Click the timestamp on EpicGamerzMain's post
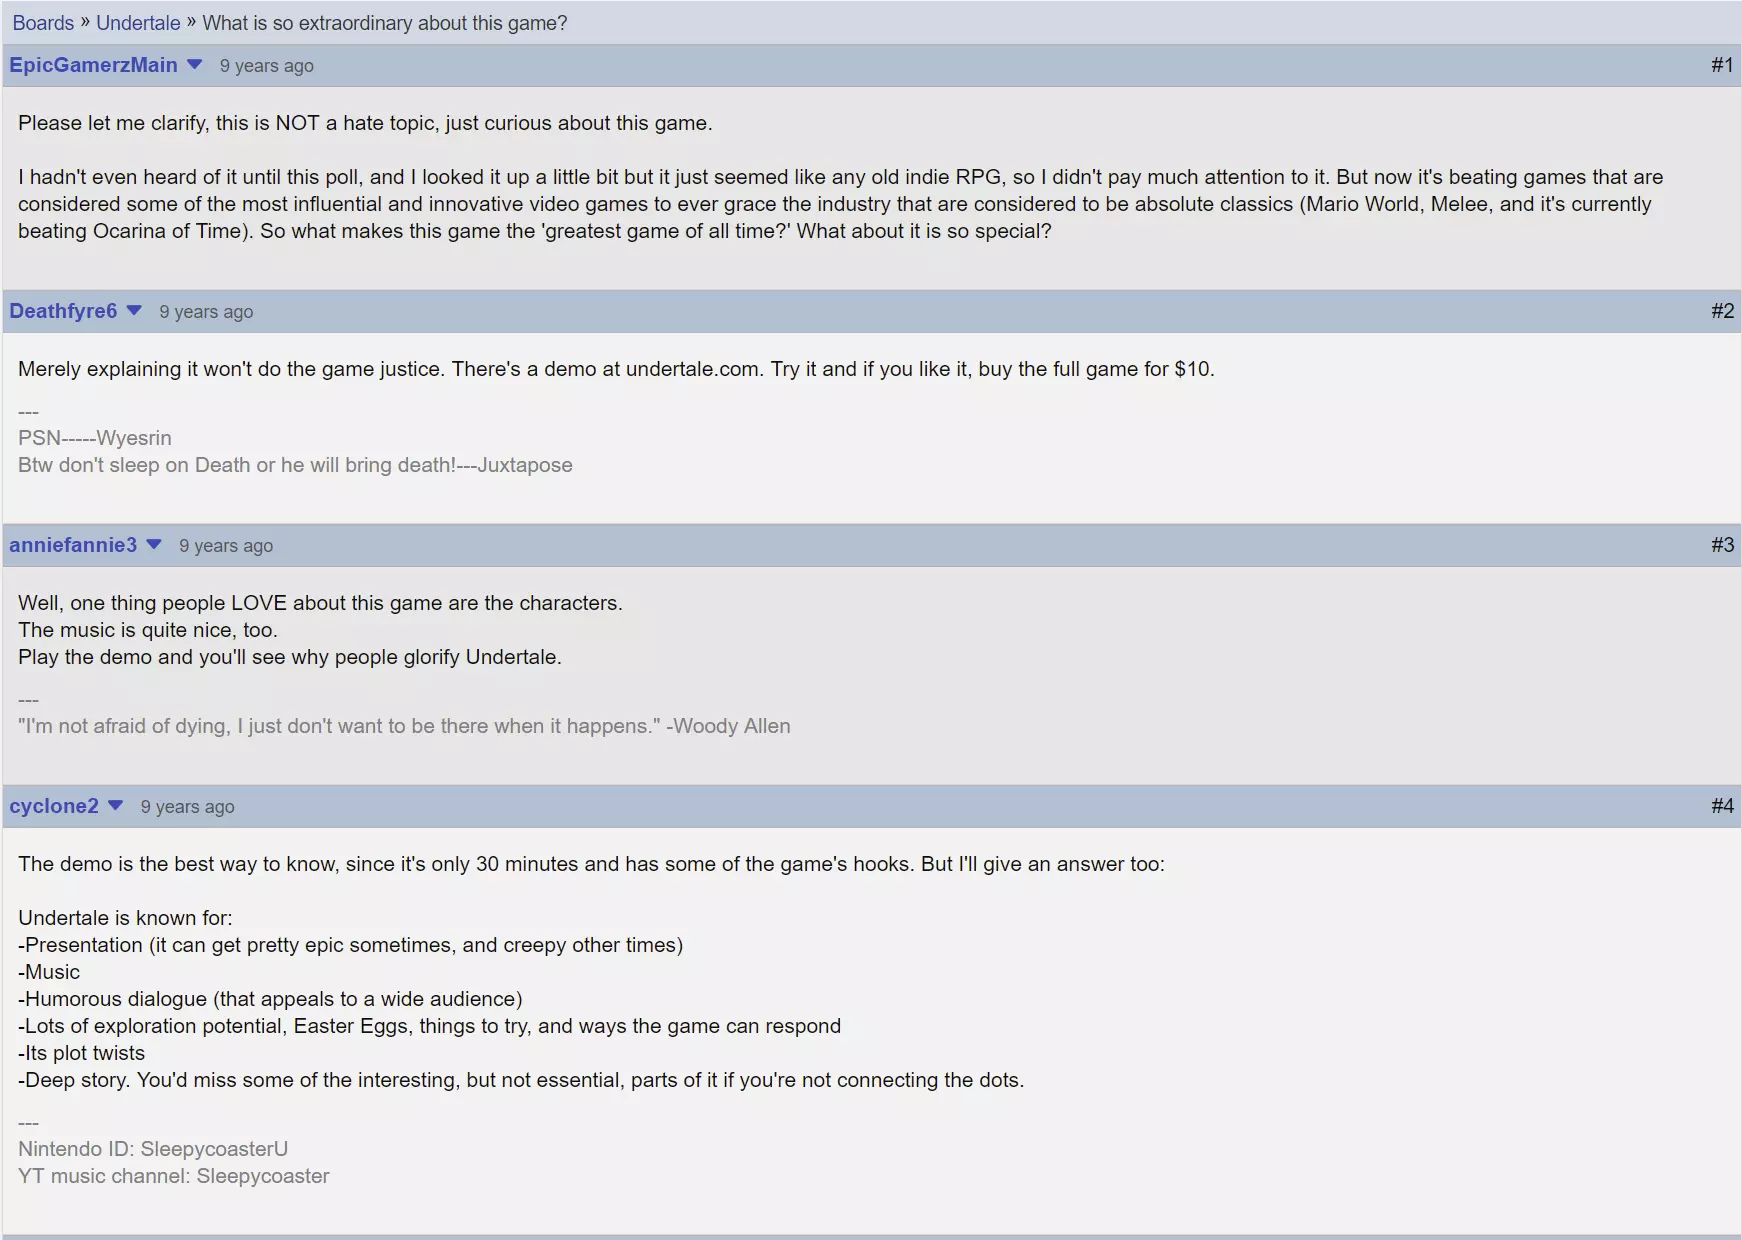This screenshot has height=1240, width=1742. click(266, 66)
